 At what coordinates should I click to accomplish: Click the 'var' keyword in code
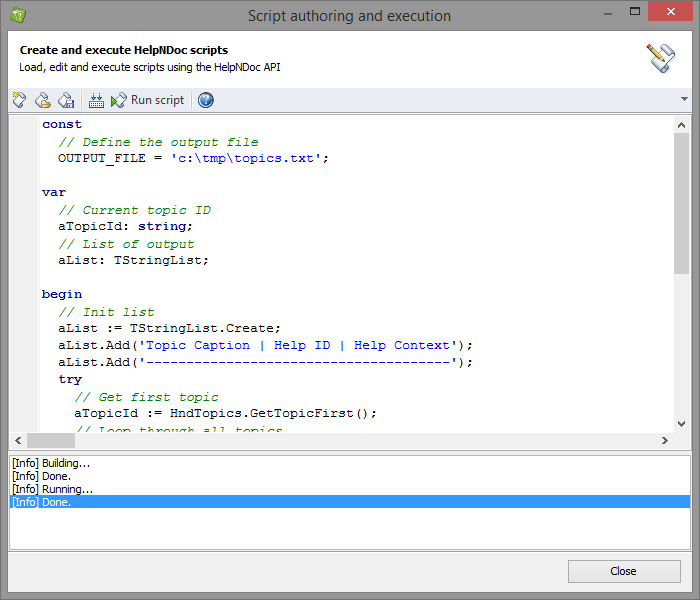(x=54, y=192)
